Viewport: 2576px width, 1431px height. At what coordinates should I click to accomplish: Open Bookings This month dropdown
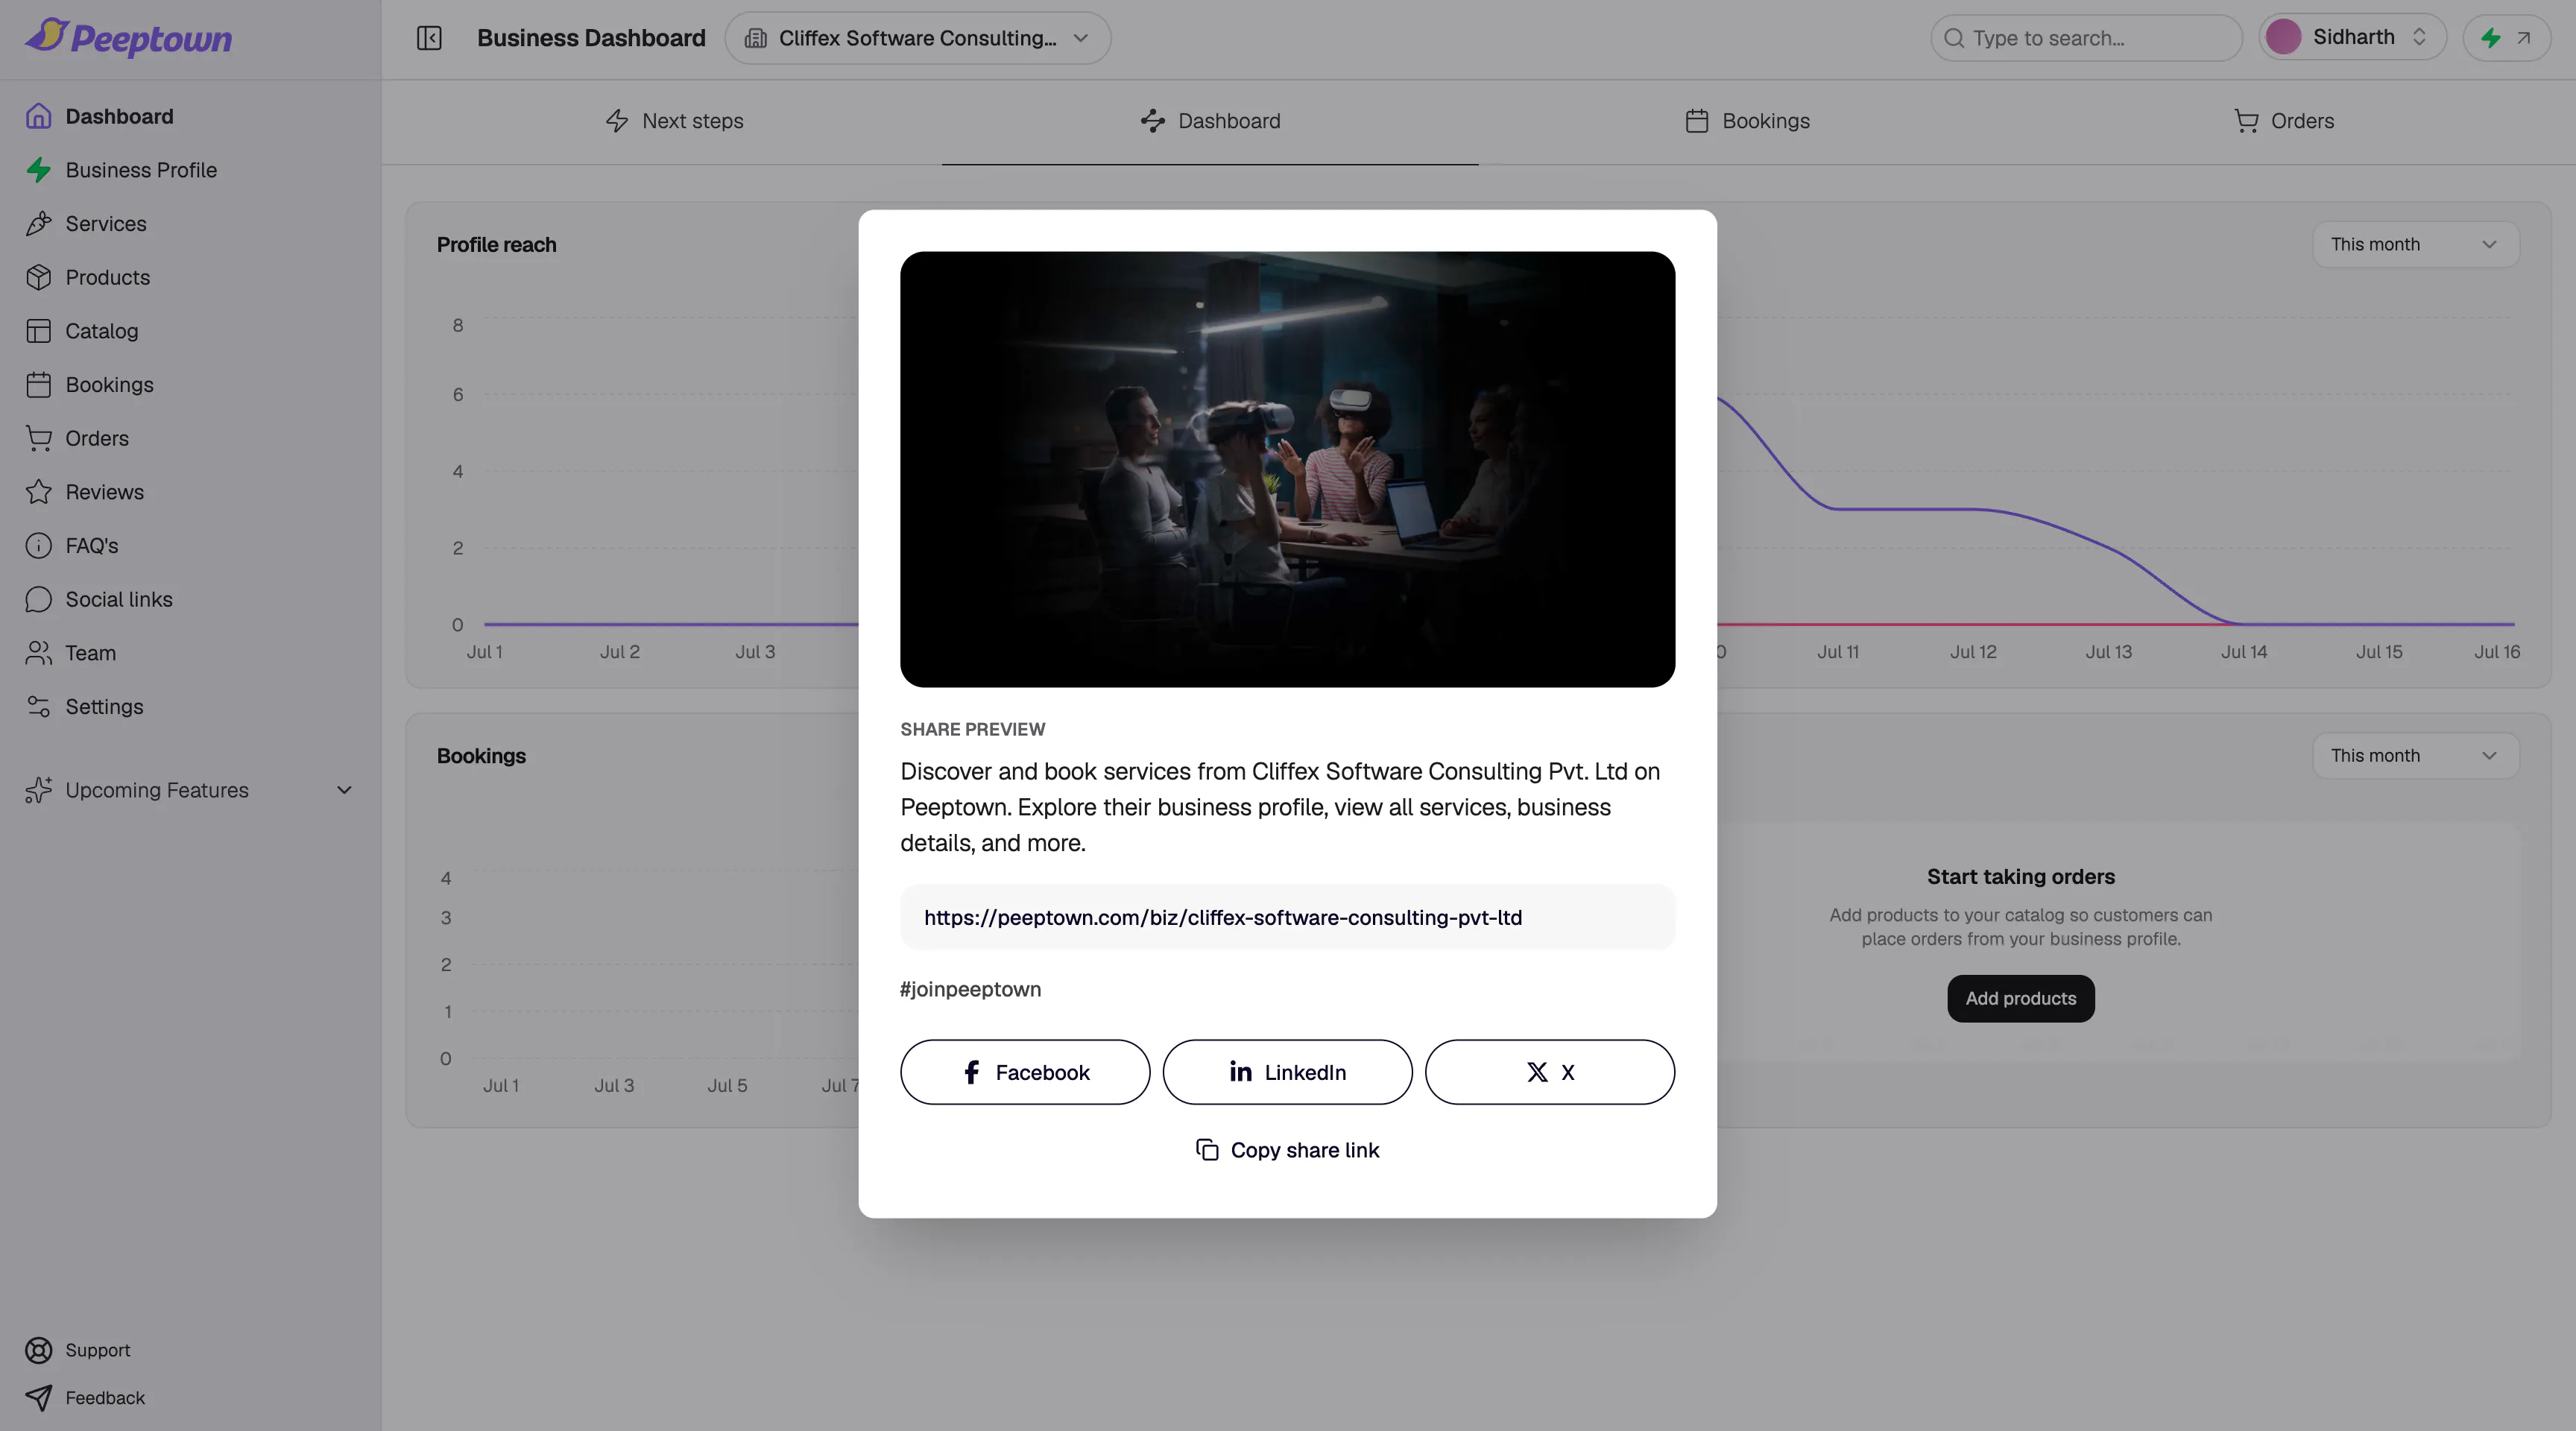pyautogui.click(x=2415, y=756)
